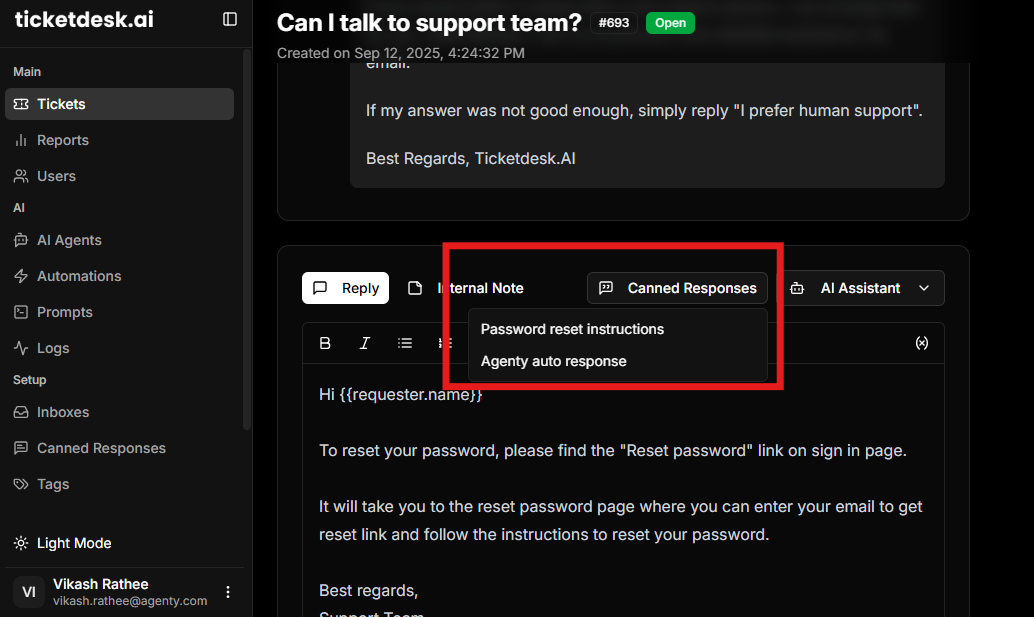Open Inboxes setup page
The height and width of the screenshot is (617, 1034).
pyautogui.click(x=119, y=412)
